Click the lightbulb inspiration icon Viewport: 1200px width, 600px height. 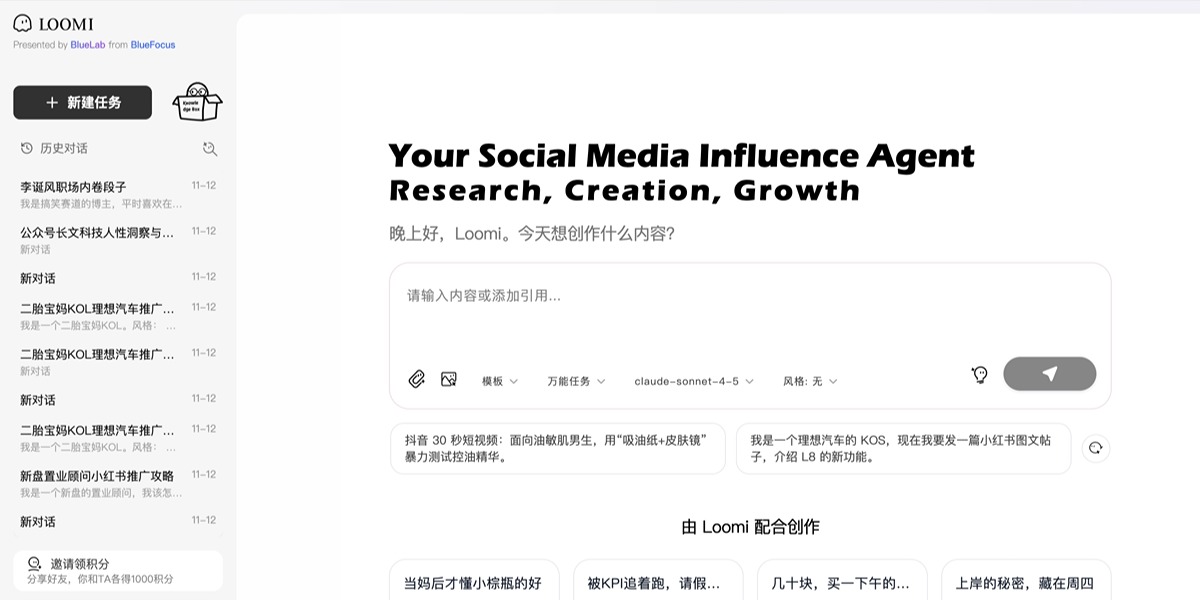pyautogui.click(x=980, y=375)
